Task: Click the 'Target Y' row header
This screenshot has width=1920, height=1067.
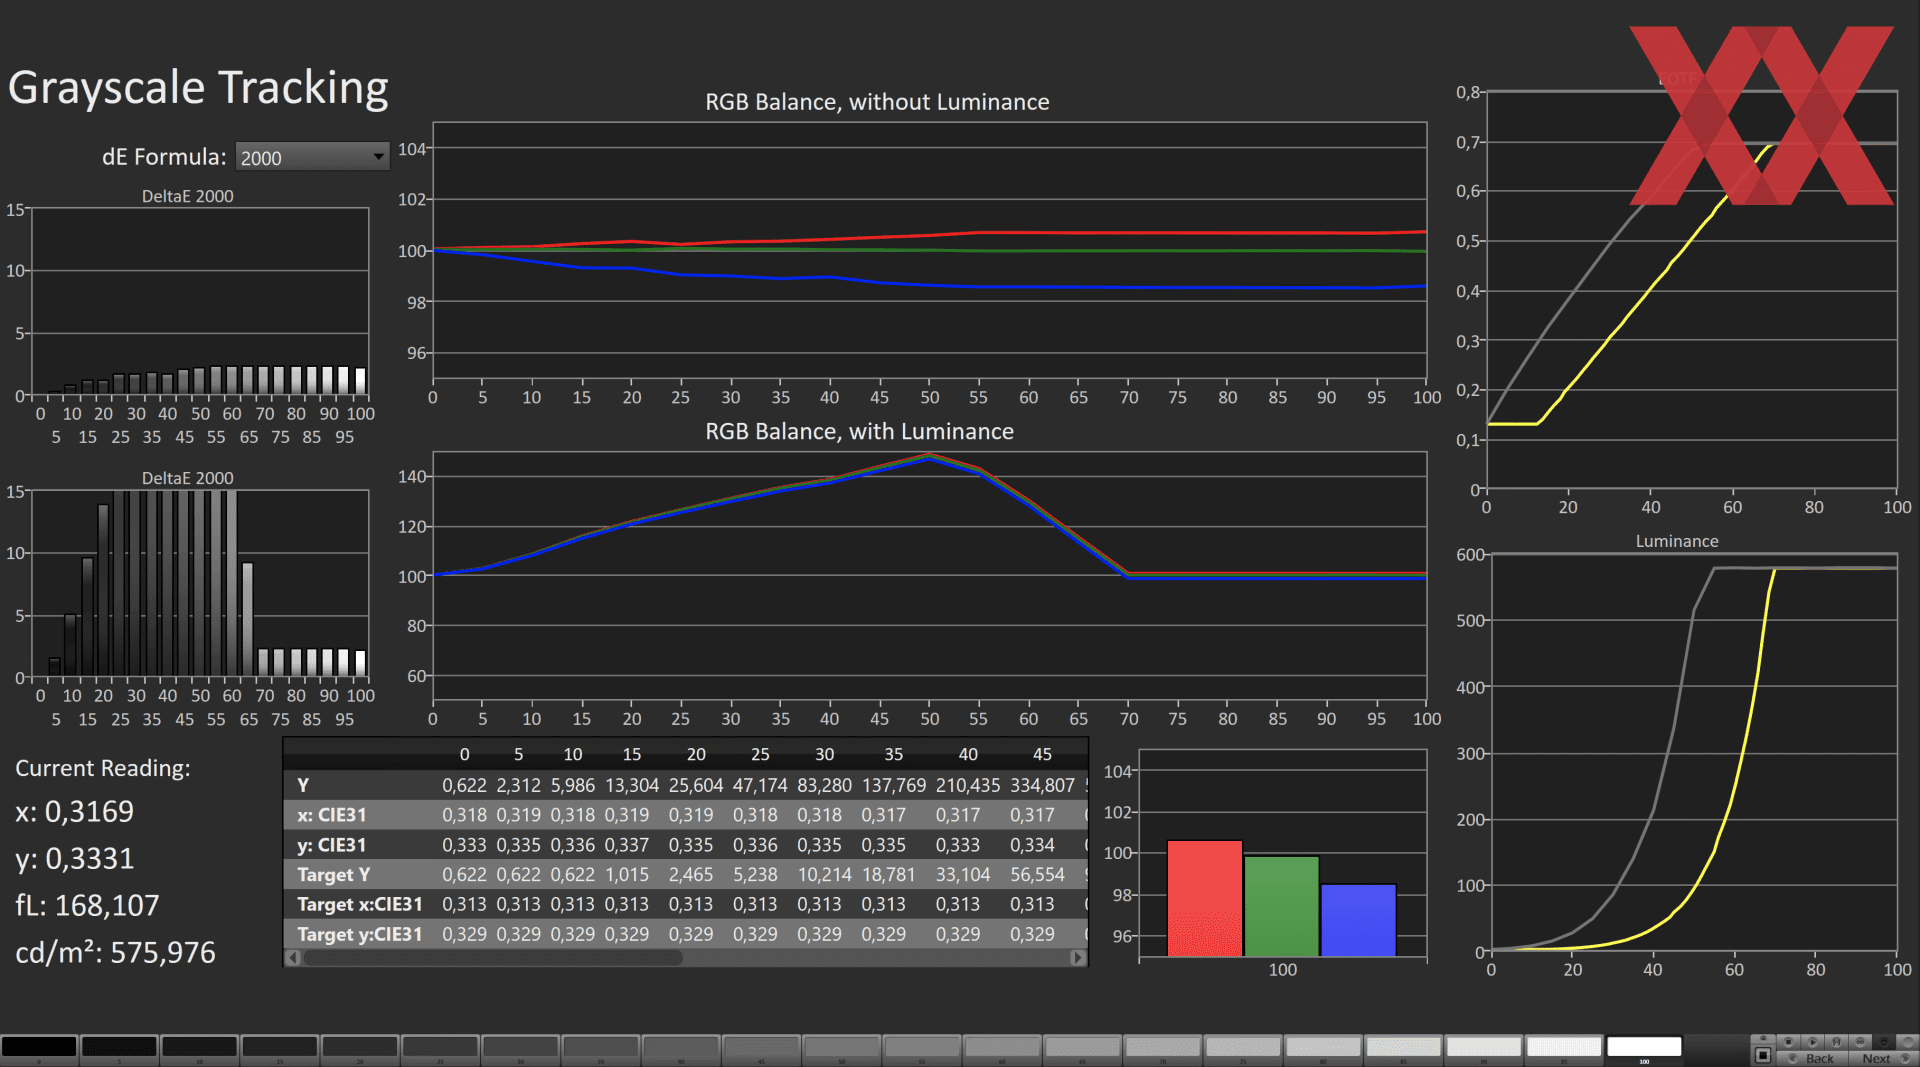Action: (333, 875)
